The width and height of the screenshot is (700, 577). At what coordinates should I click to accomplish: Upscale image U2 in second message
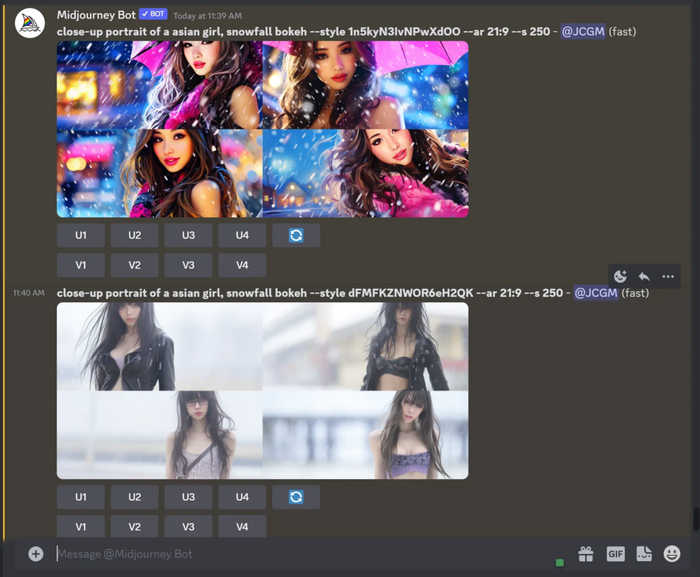[x=134, y=497]
